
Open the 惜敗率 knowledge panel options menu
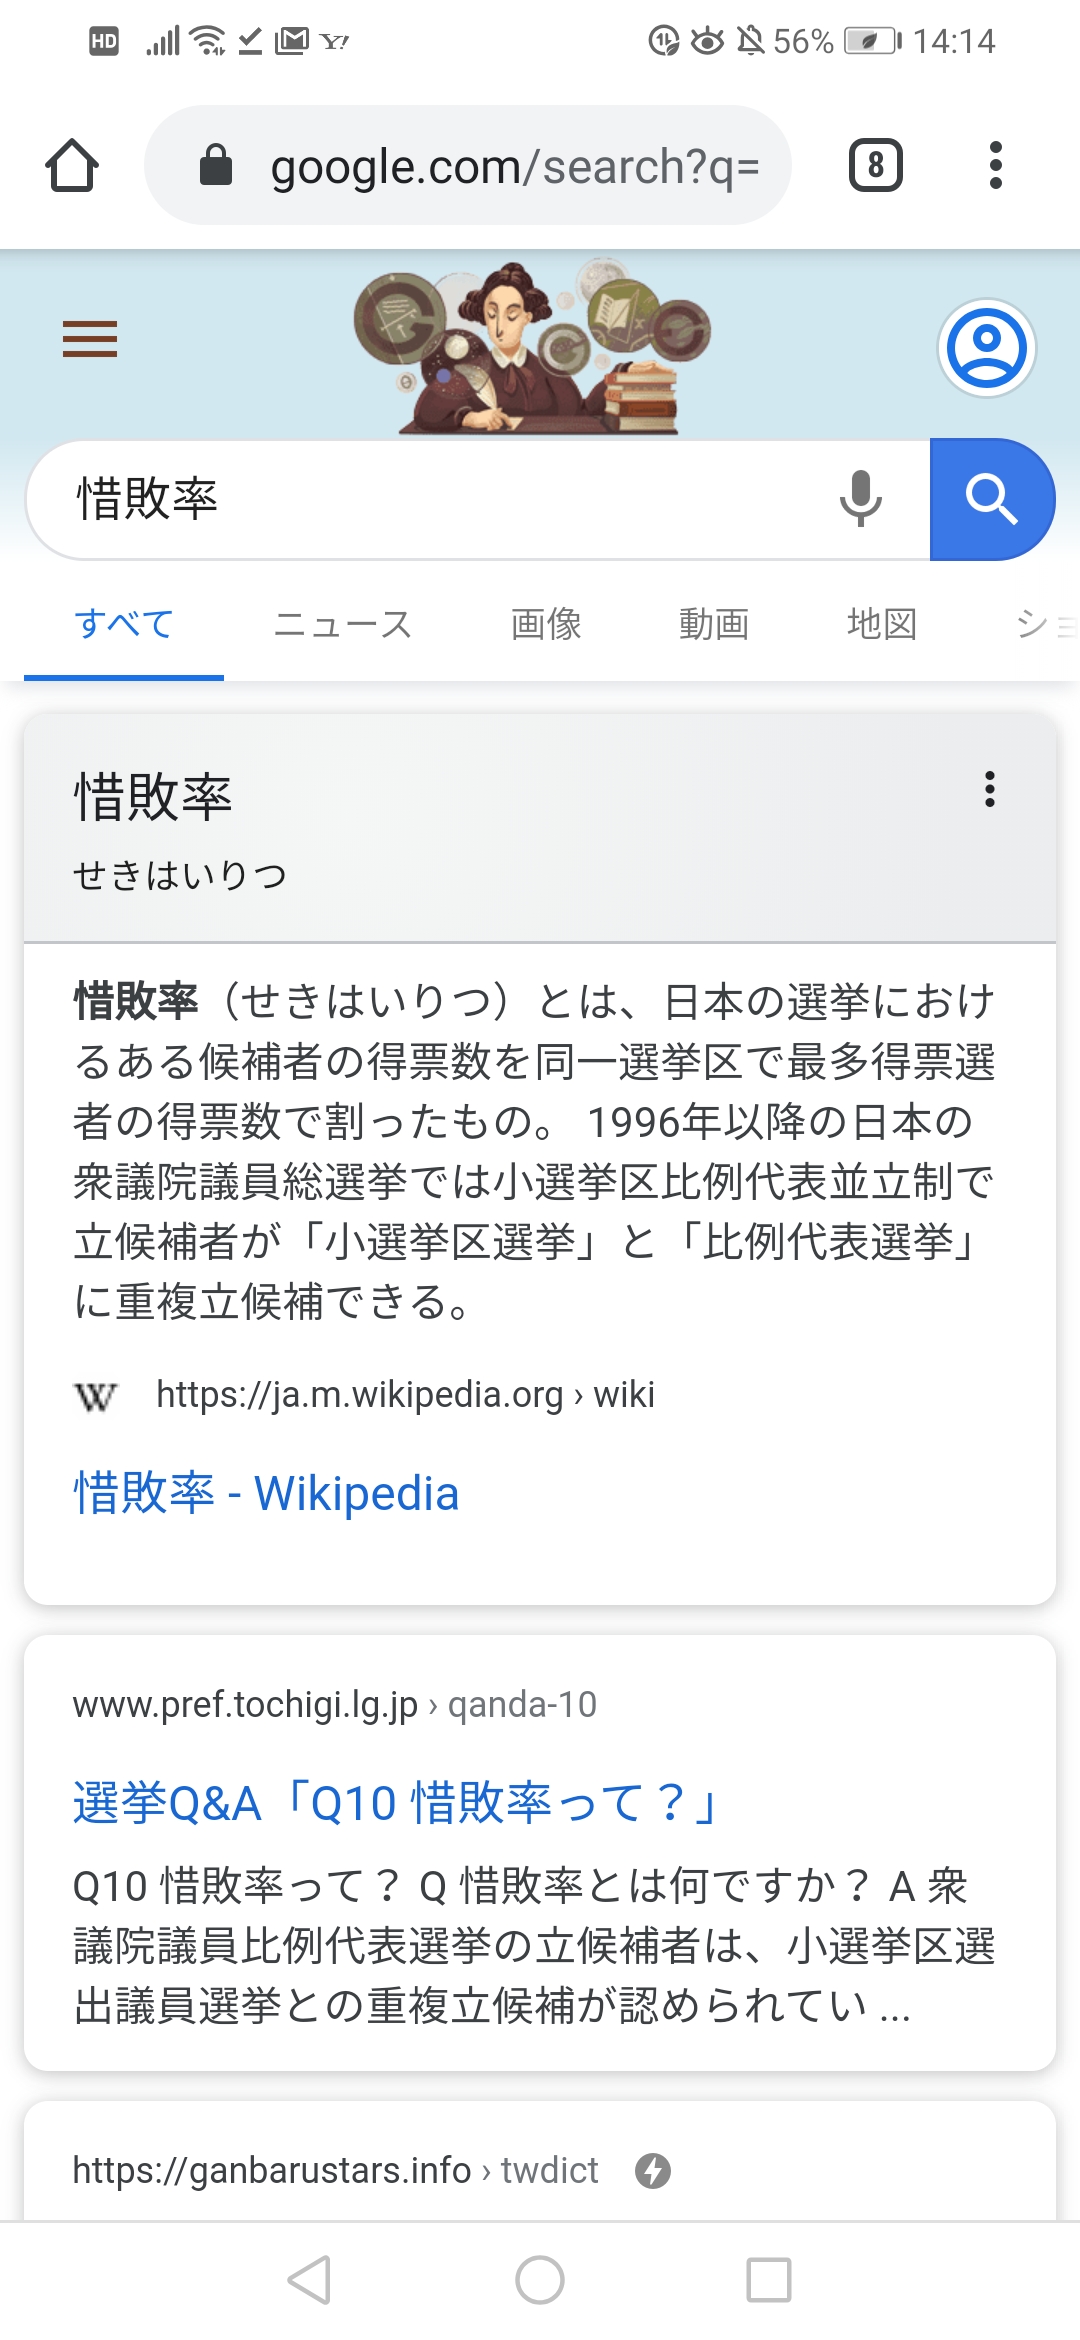click(x=990, y=789)
